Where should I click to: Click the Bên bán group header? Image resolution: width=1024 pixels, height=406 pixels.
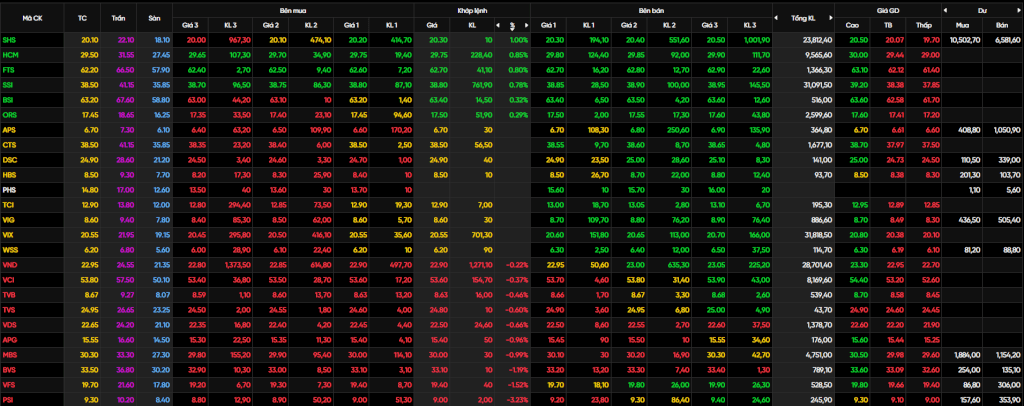[650, 10]
